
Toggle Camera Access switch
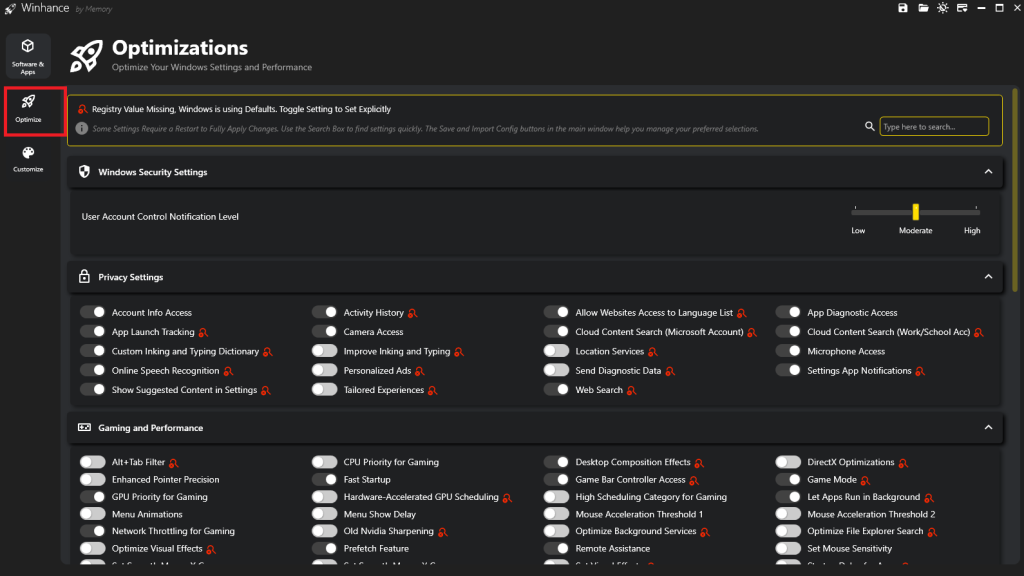[325, 332]
